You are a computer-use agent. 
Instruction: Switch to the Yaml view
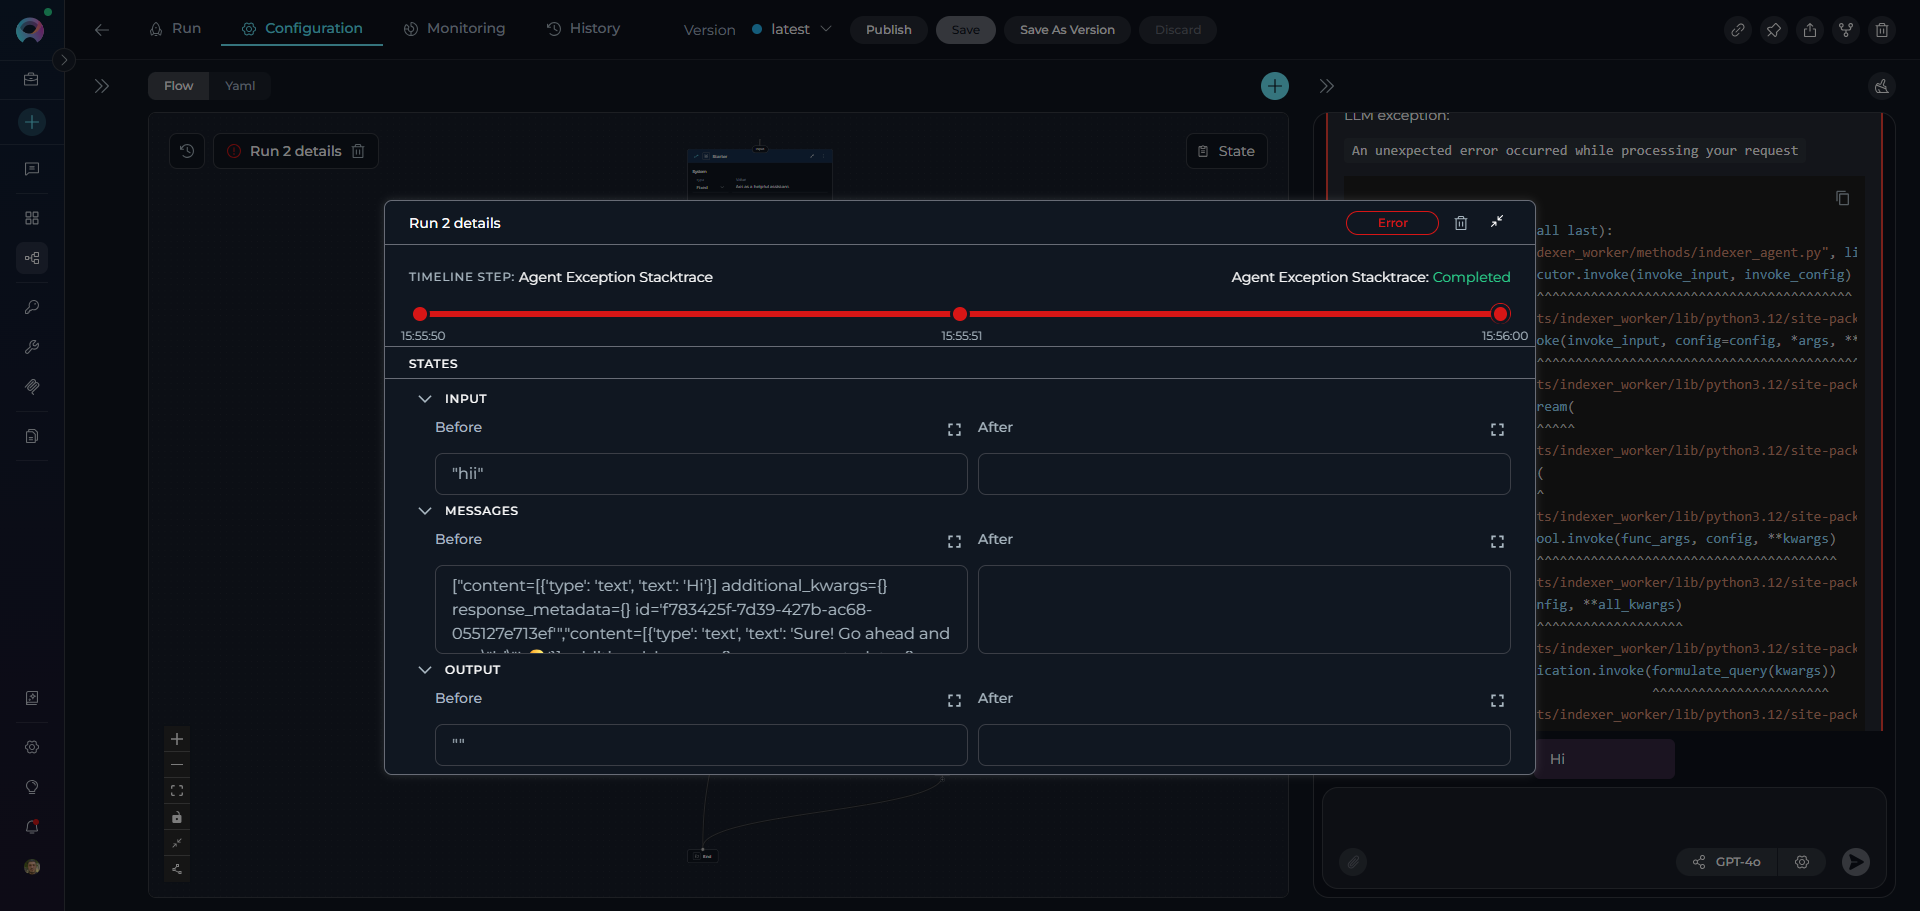point(240,86)
